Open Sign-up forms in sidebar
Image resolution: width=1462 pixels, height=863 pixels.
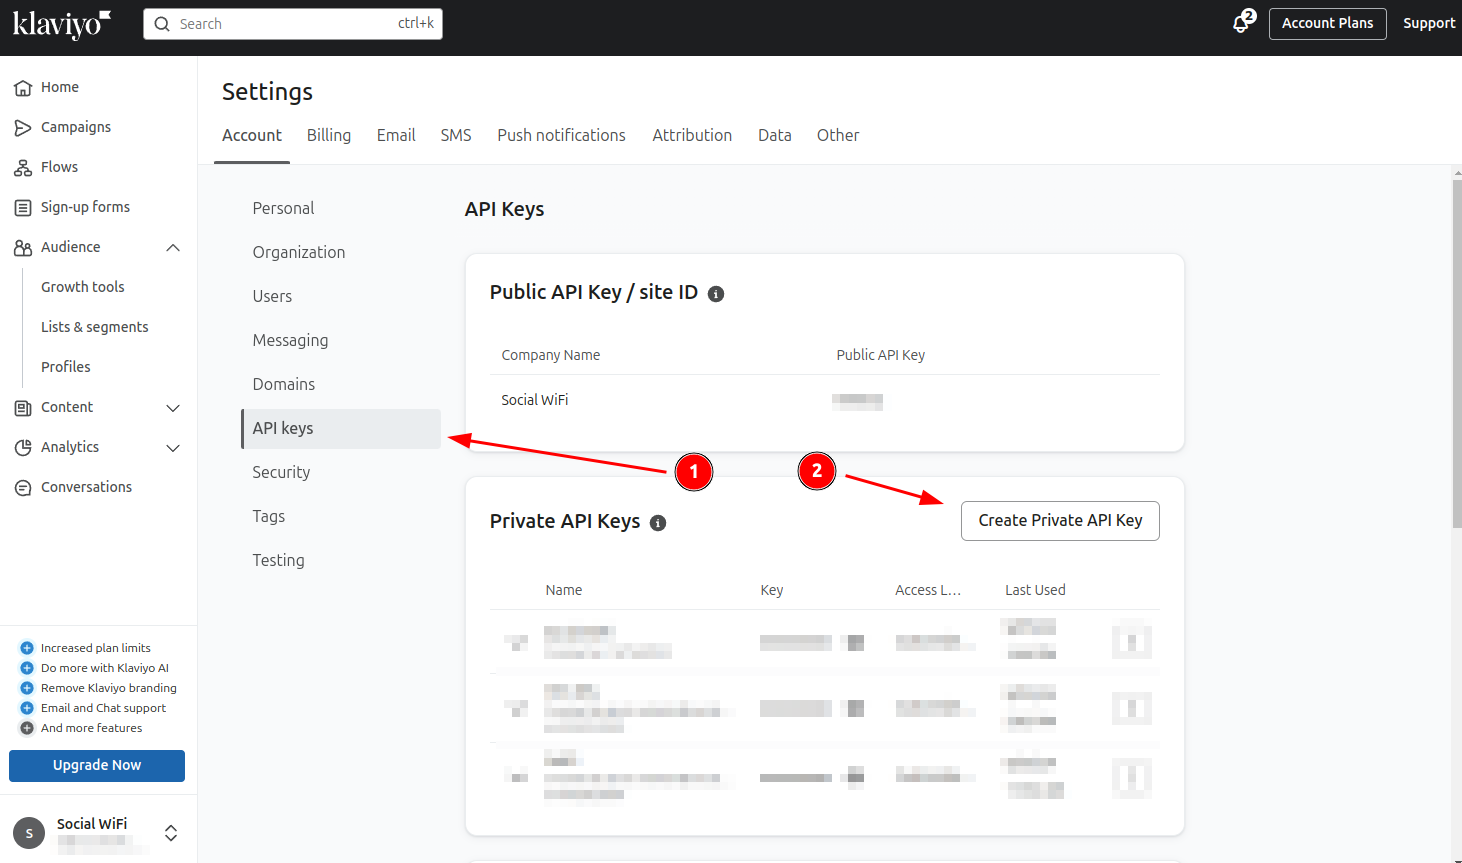[85, 207]
